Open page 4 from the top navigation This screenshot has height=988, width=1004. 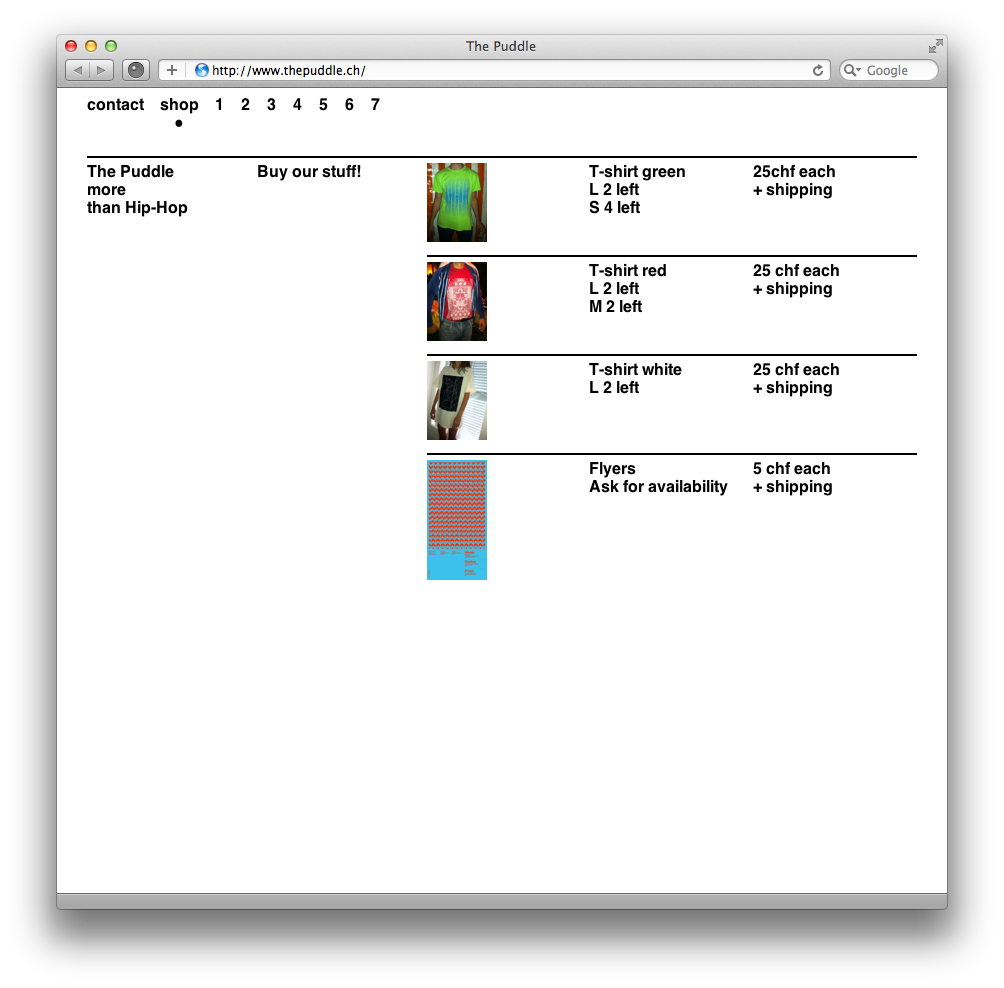point(297,105)
